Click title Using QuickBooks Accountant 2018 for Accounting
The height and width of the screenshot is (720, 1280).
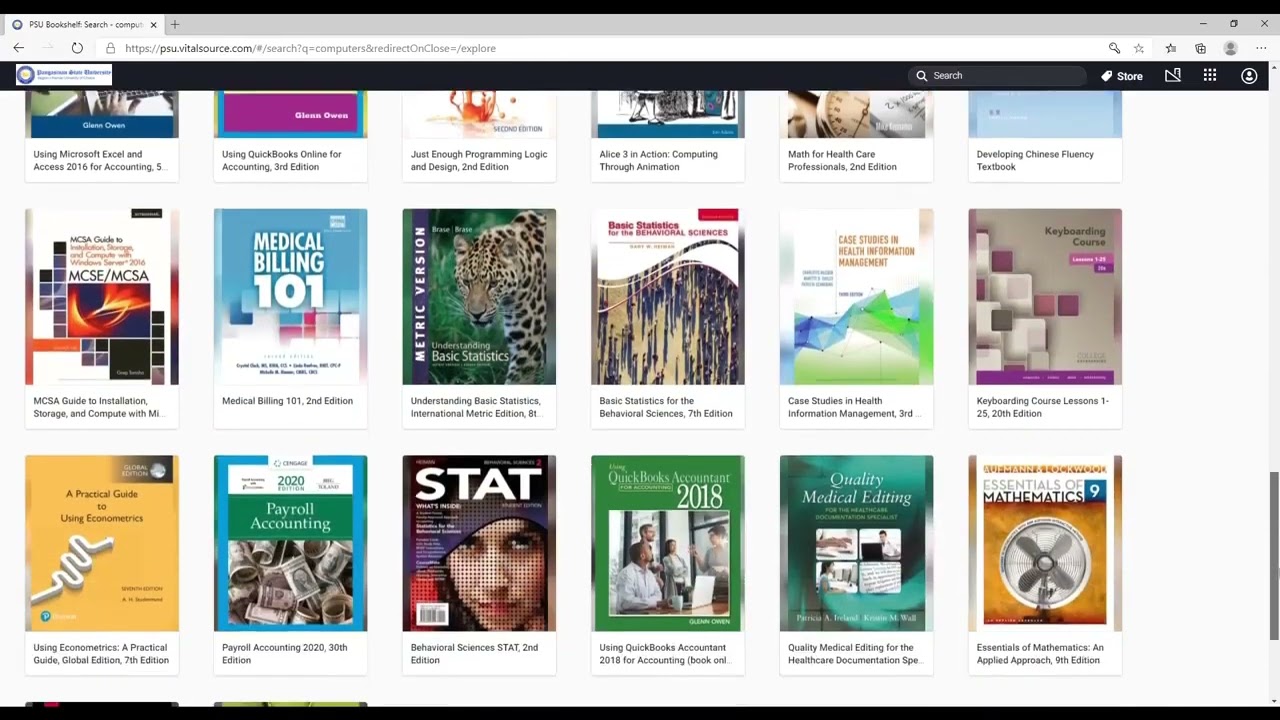pyautogui.click(x=665, y=654)
